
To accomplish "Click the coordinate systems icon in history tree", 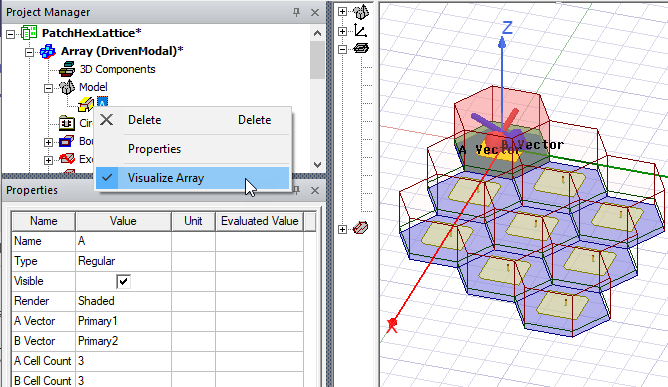I will [361, 31].
